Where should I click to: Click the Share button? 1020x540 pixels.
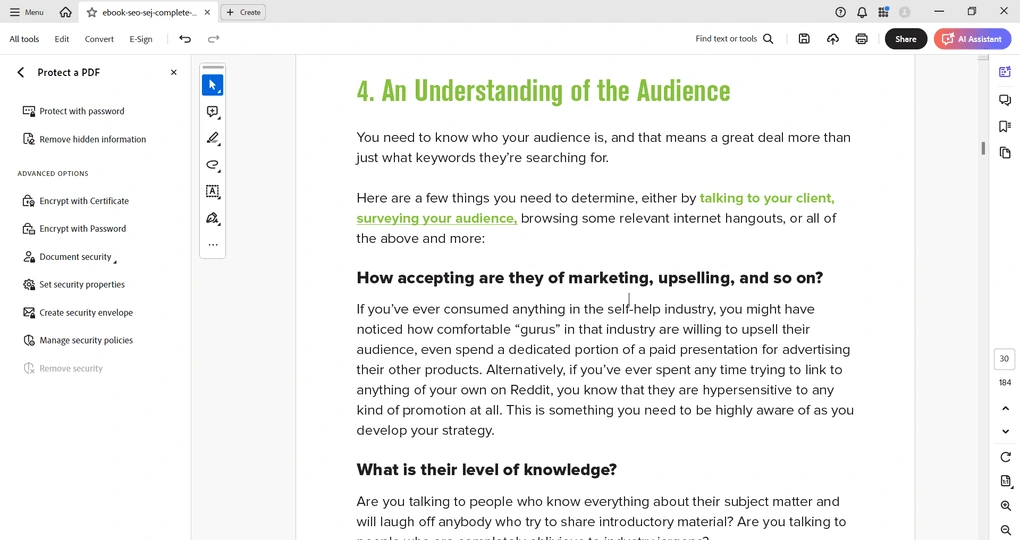[x=905, y=39]
